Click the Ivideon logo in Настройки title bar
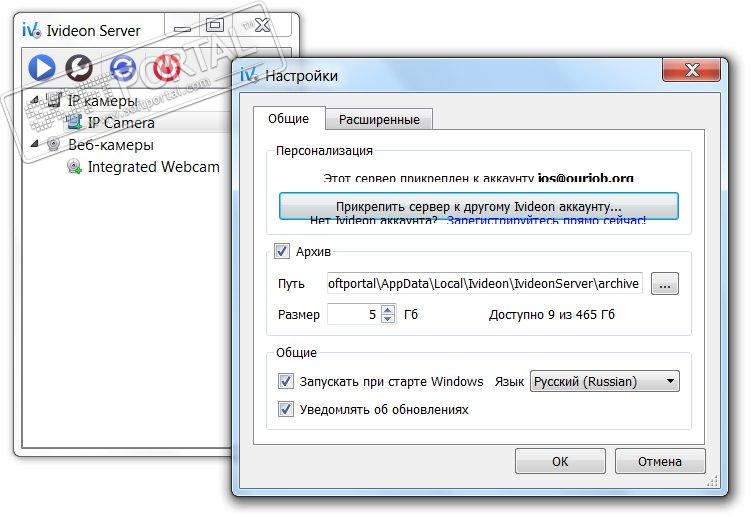 tap(248, 75)
